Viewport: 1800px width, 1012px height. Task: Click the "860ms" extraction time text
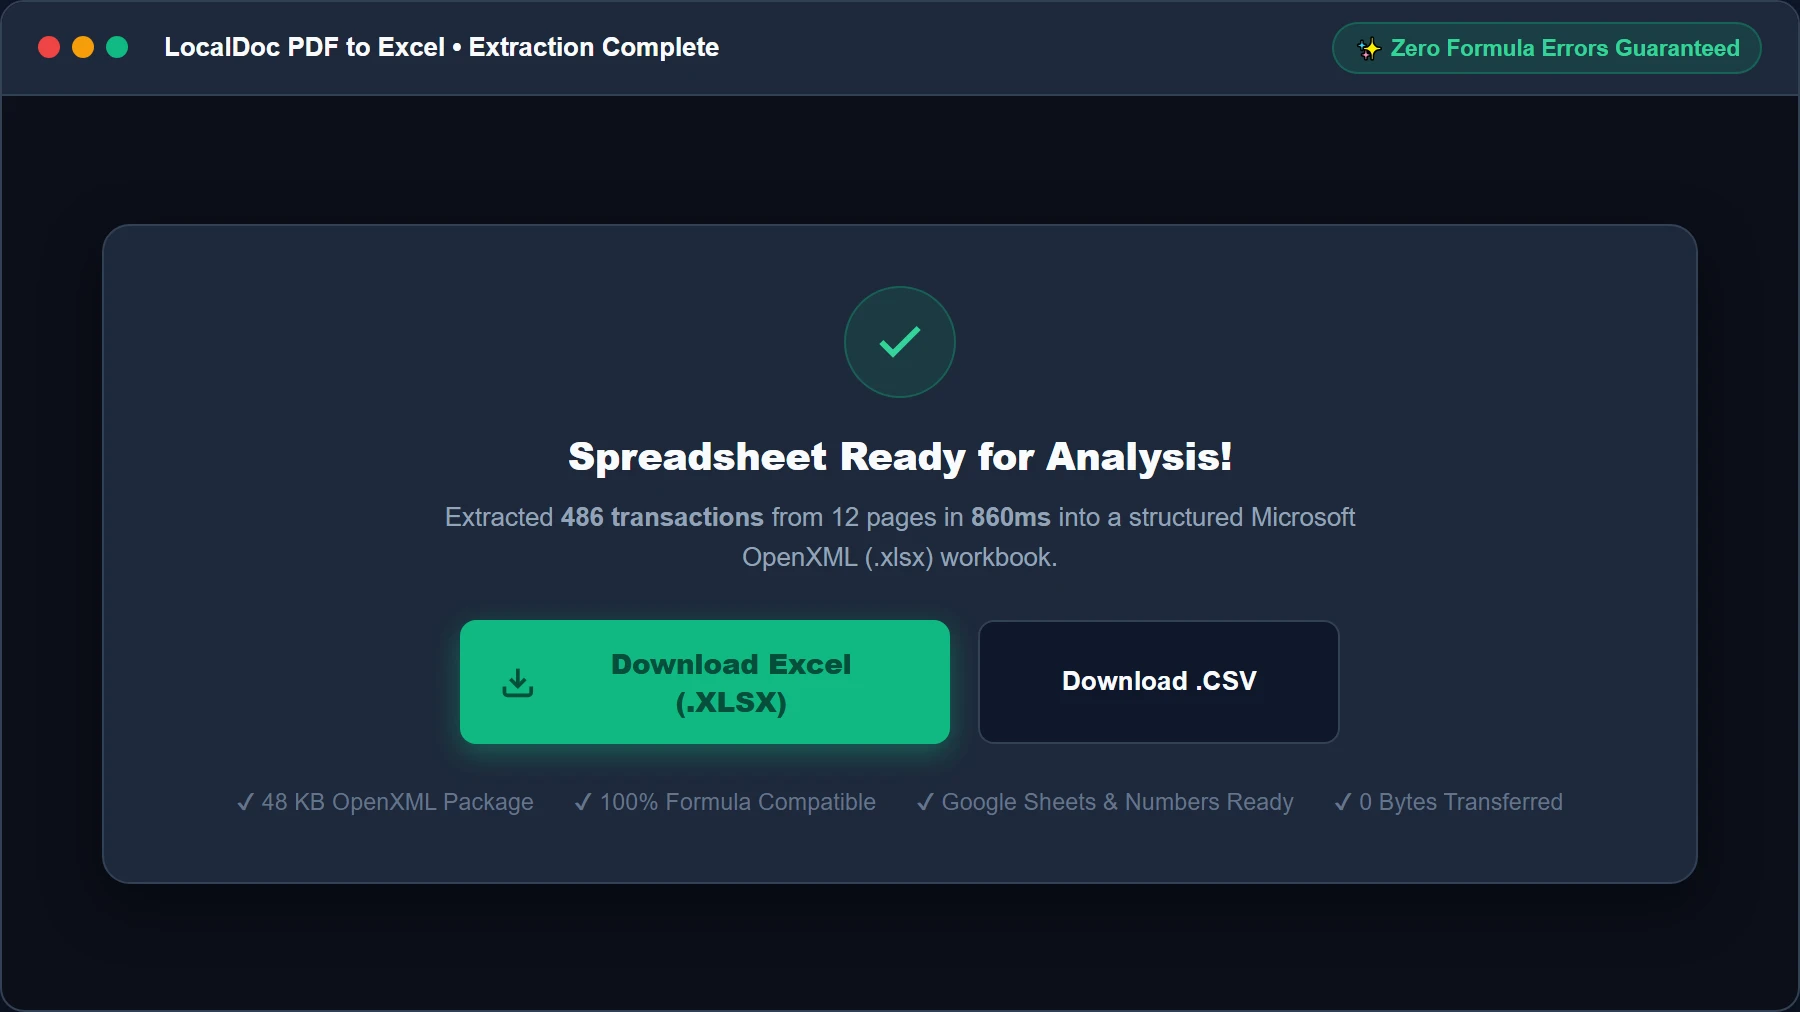pyautogui.click(x=1011, y=517)
